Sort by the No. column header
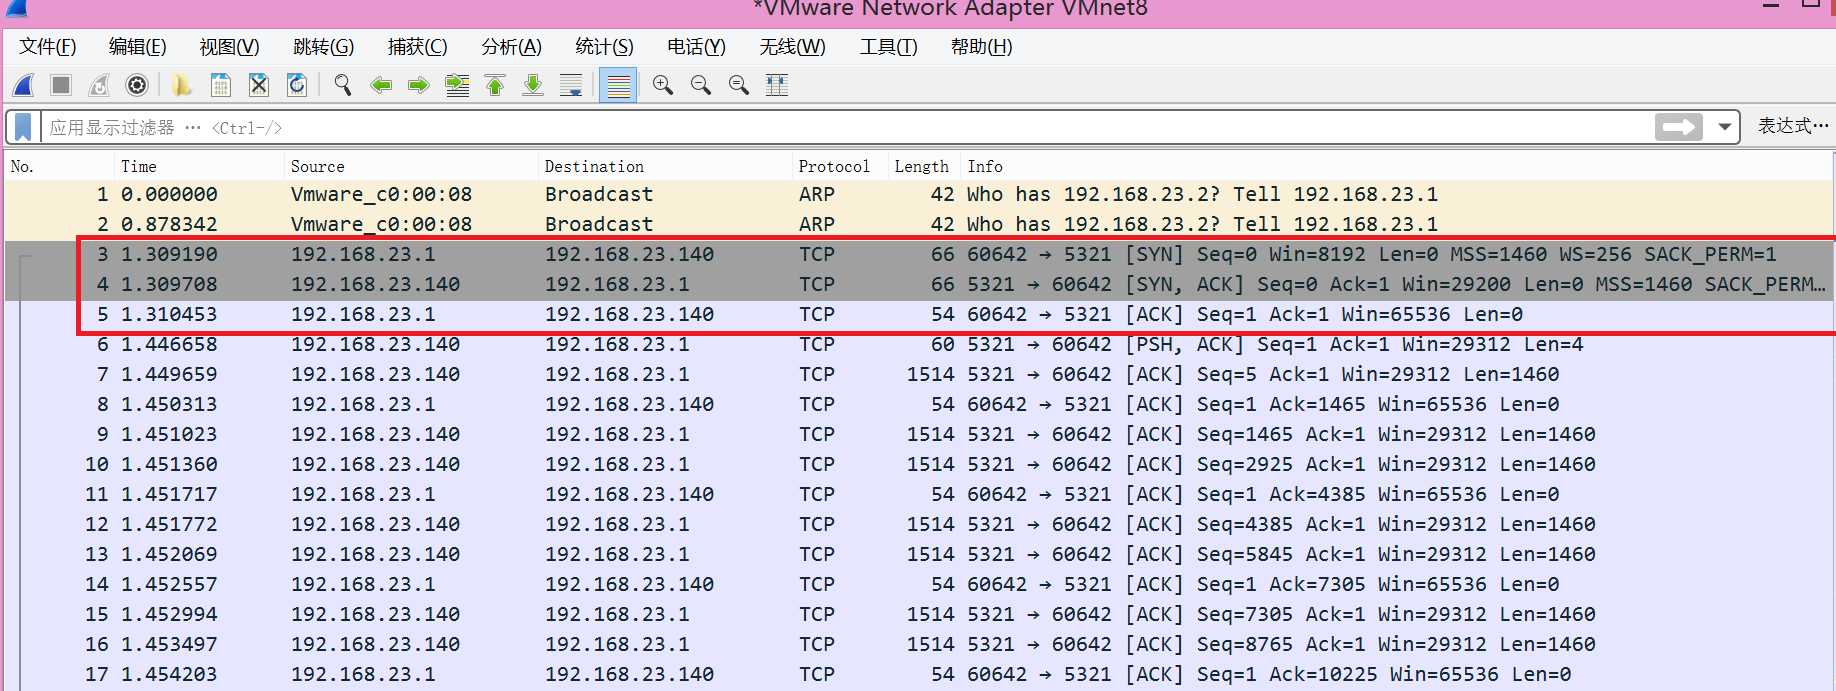 [x=59, y=166]
